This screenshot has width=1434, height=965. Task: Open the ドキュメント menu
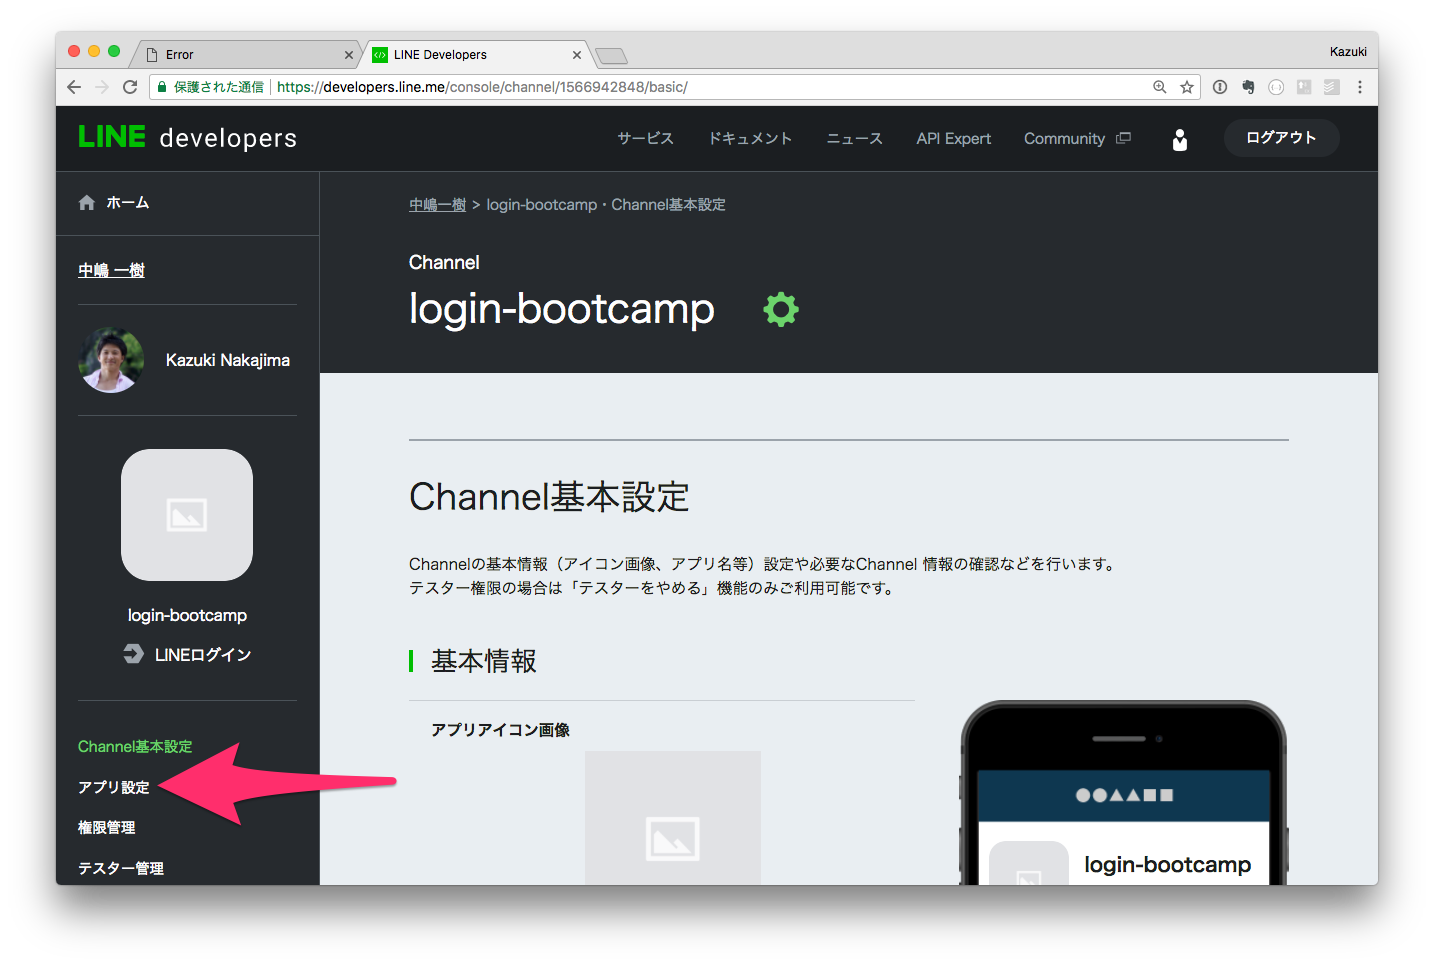(x=750, y=138)
